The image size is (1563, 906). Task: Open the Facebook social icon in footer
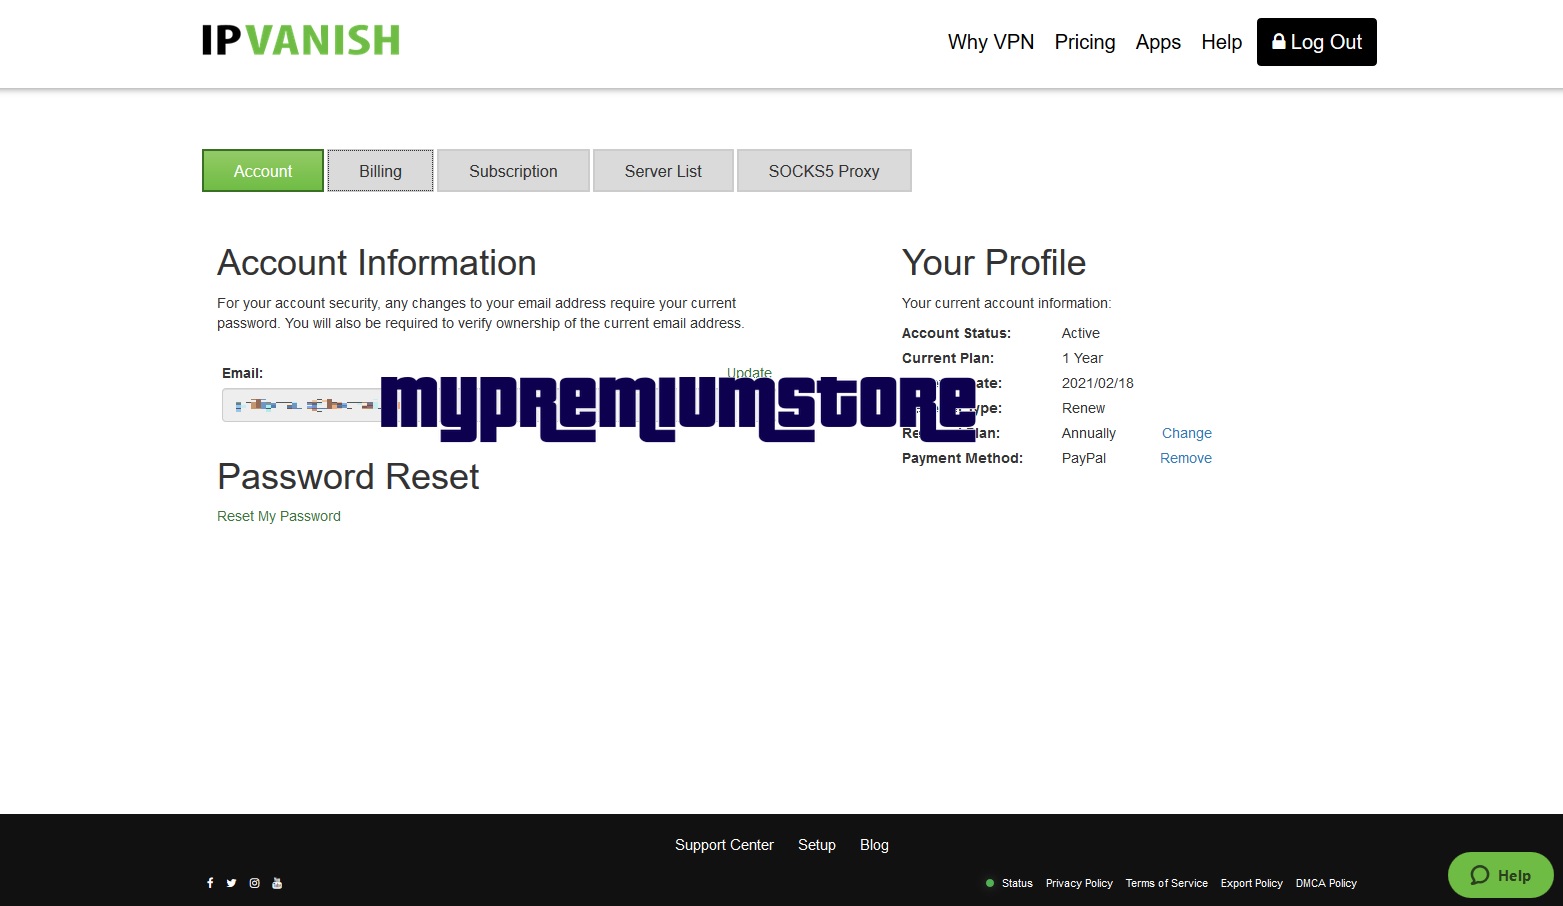click(210, 883)
